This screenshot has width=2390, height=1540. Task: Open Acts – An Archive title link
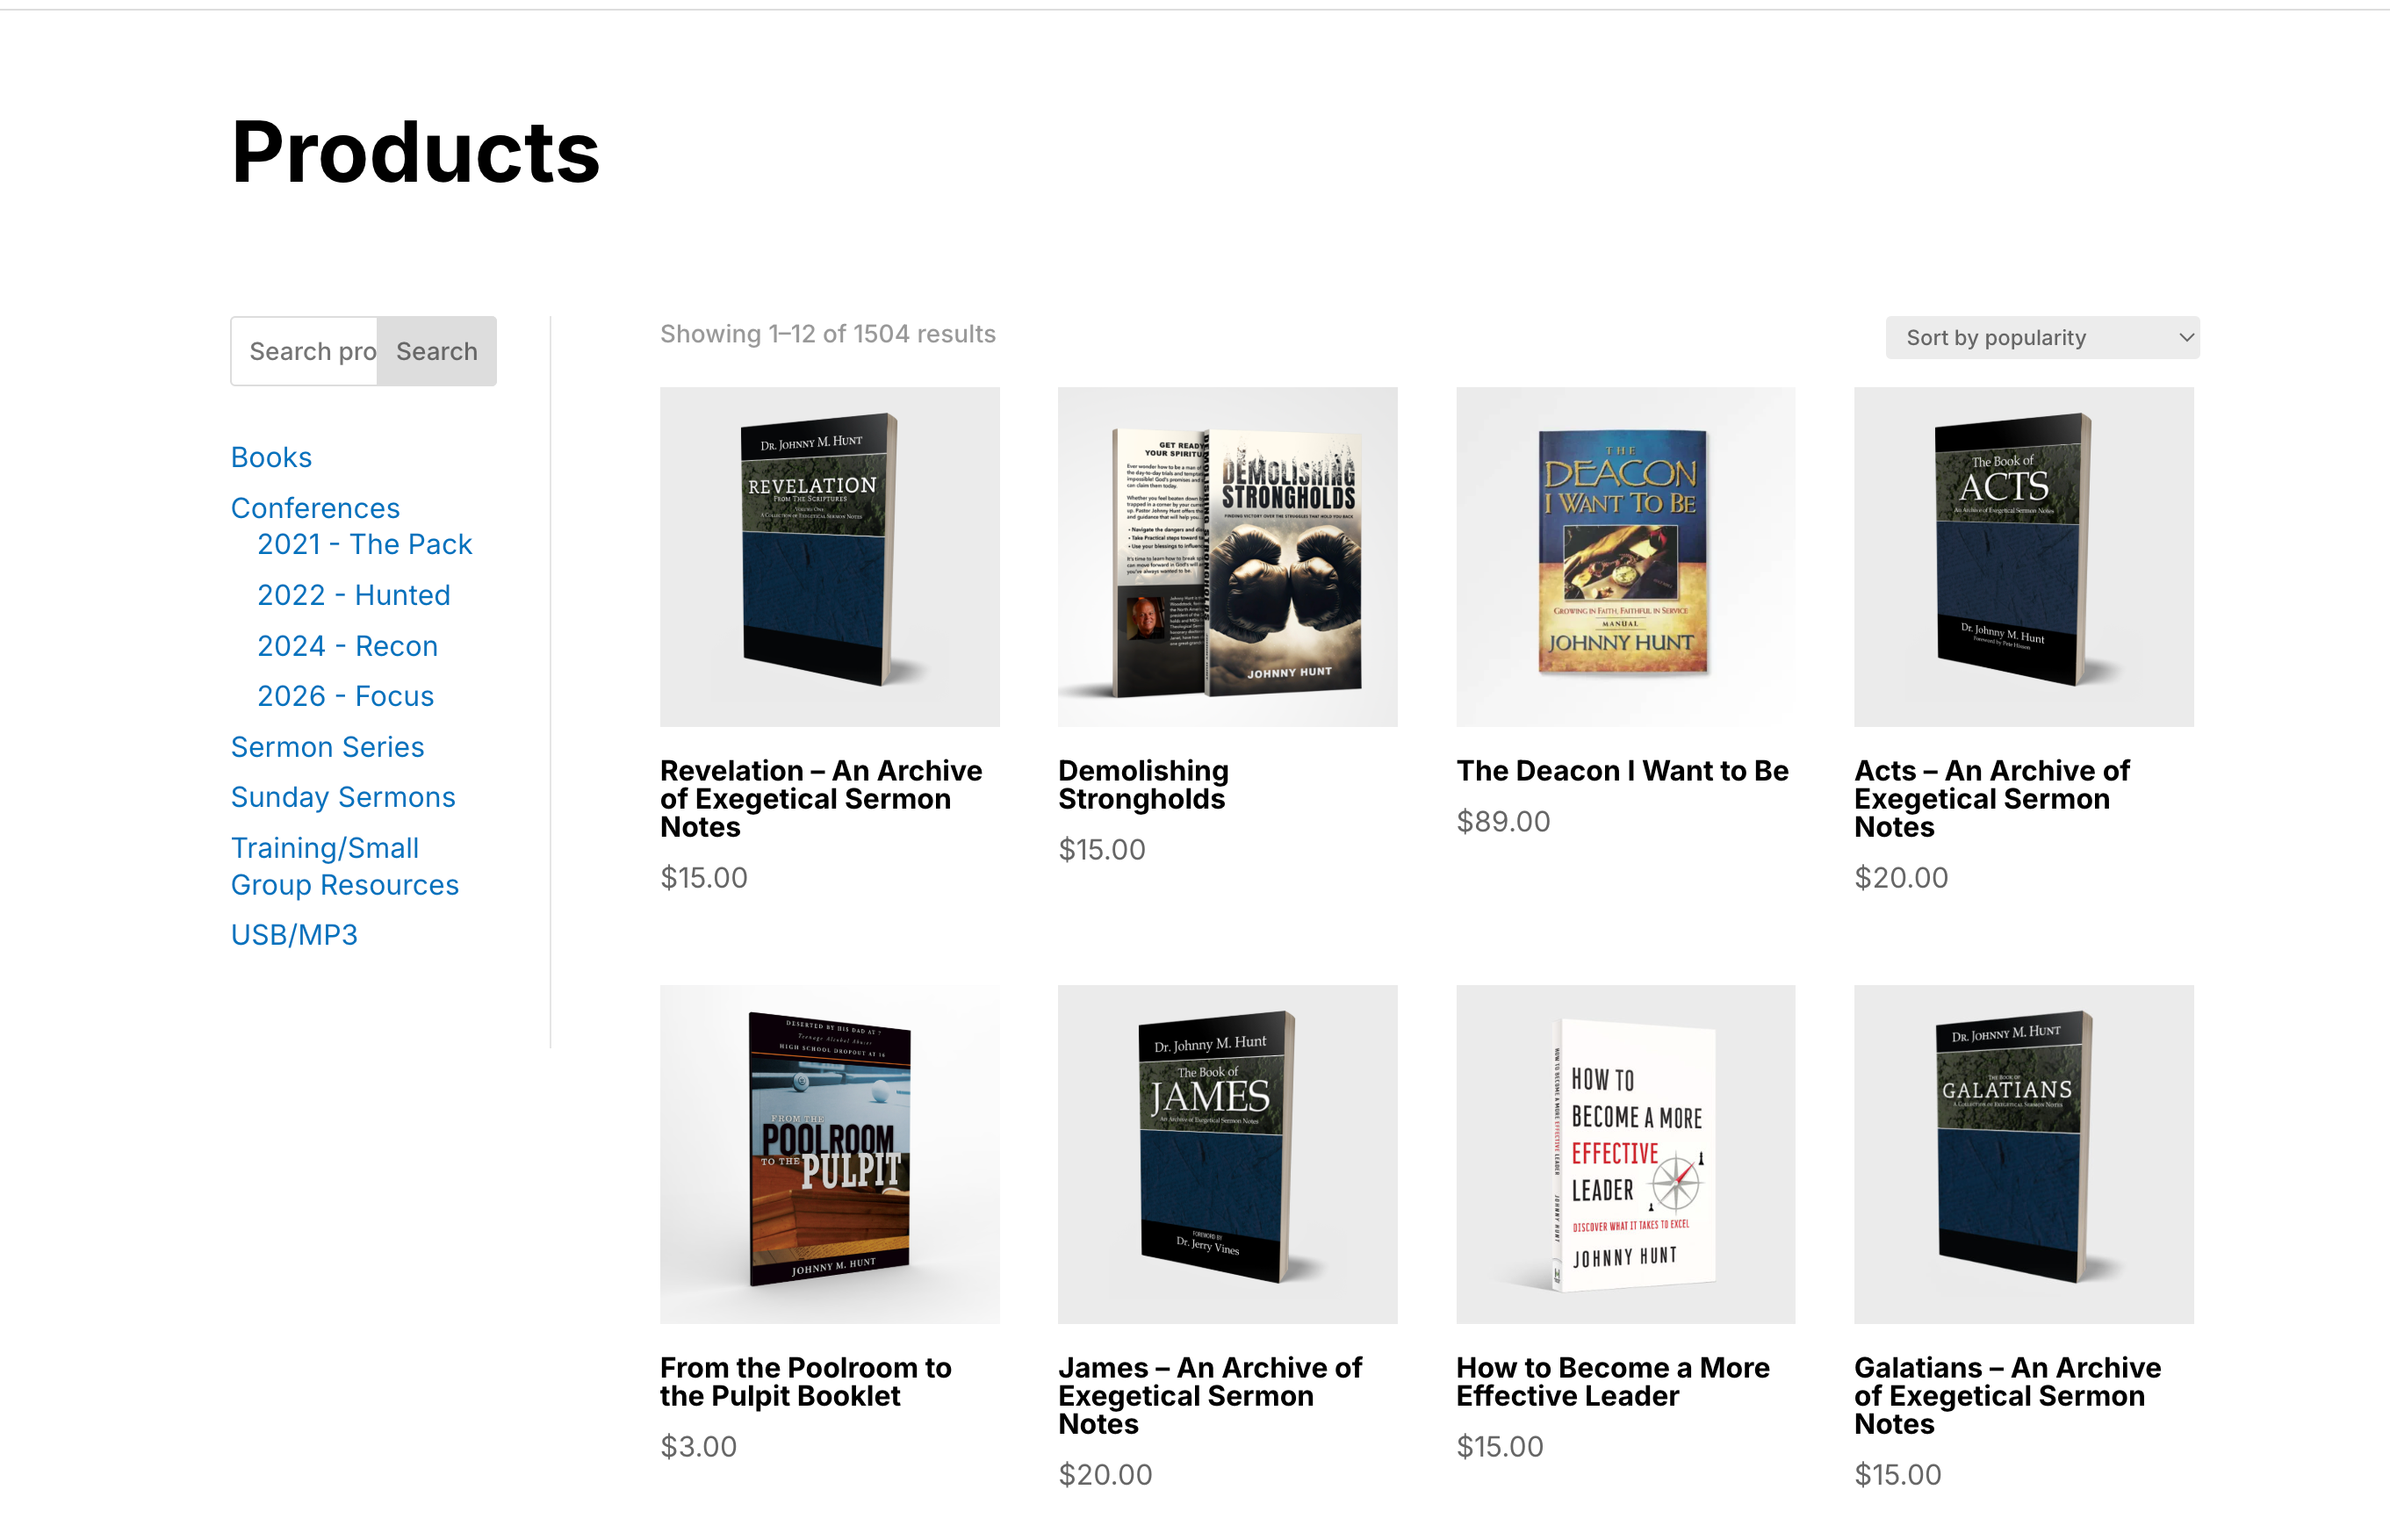coord(1992,799)
